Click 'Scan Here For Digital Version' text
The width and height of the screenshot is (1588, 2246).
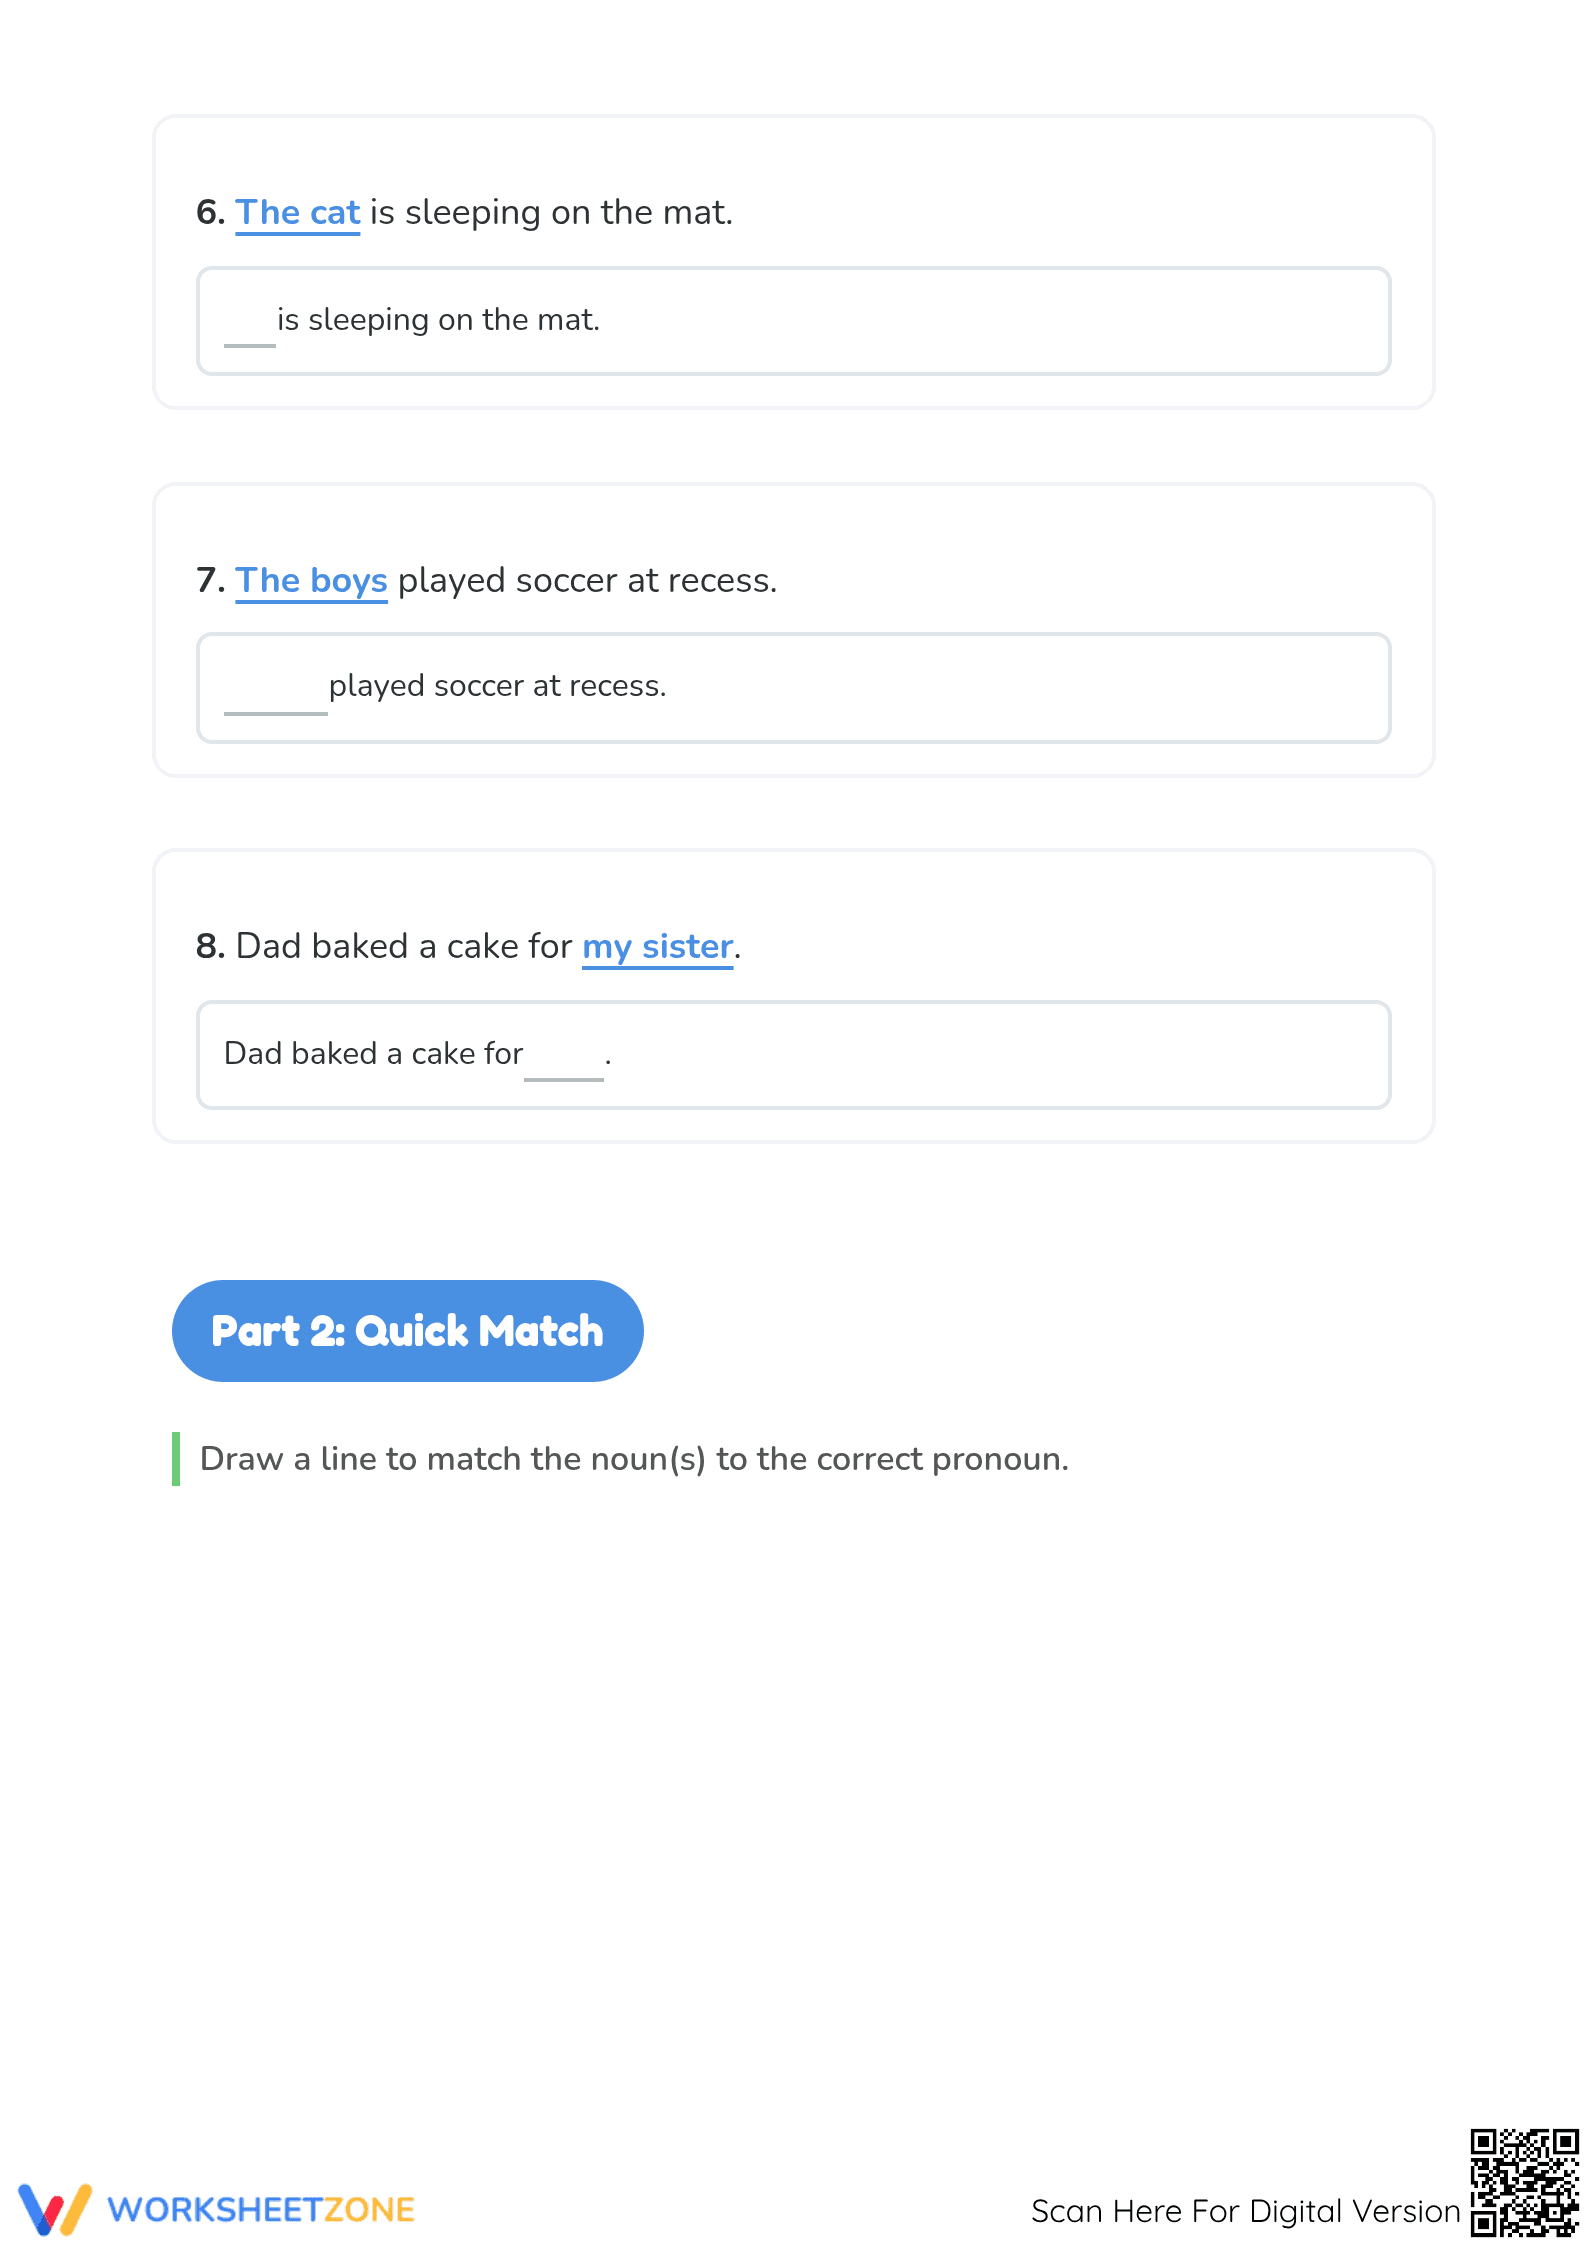pyautogui.click(x=1246, y=2211)
